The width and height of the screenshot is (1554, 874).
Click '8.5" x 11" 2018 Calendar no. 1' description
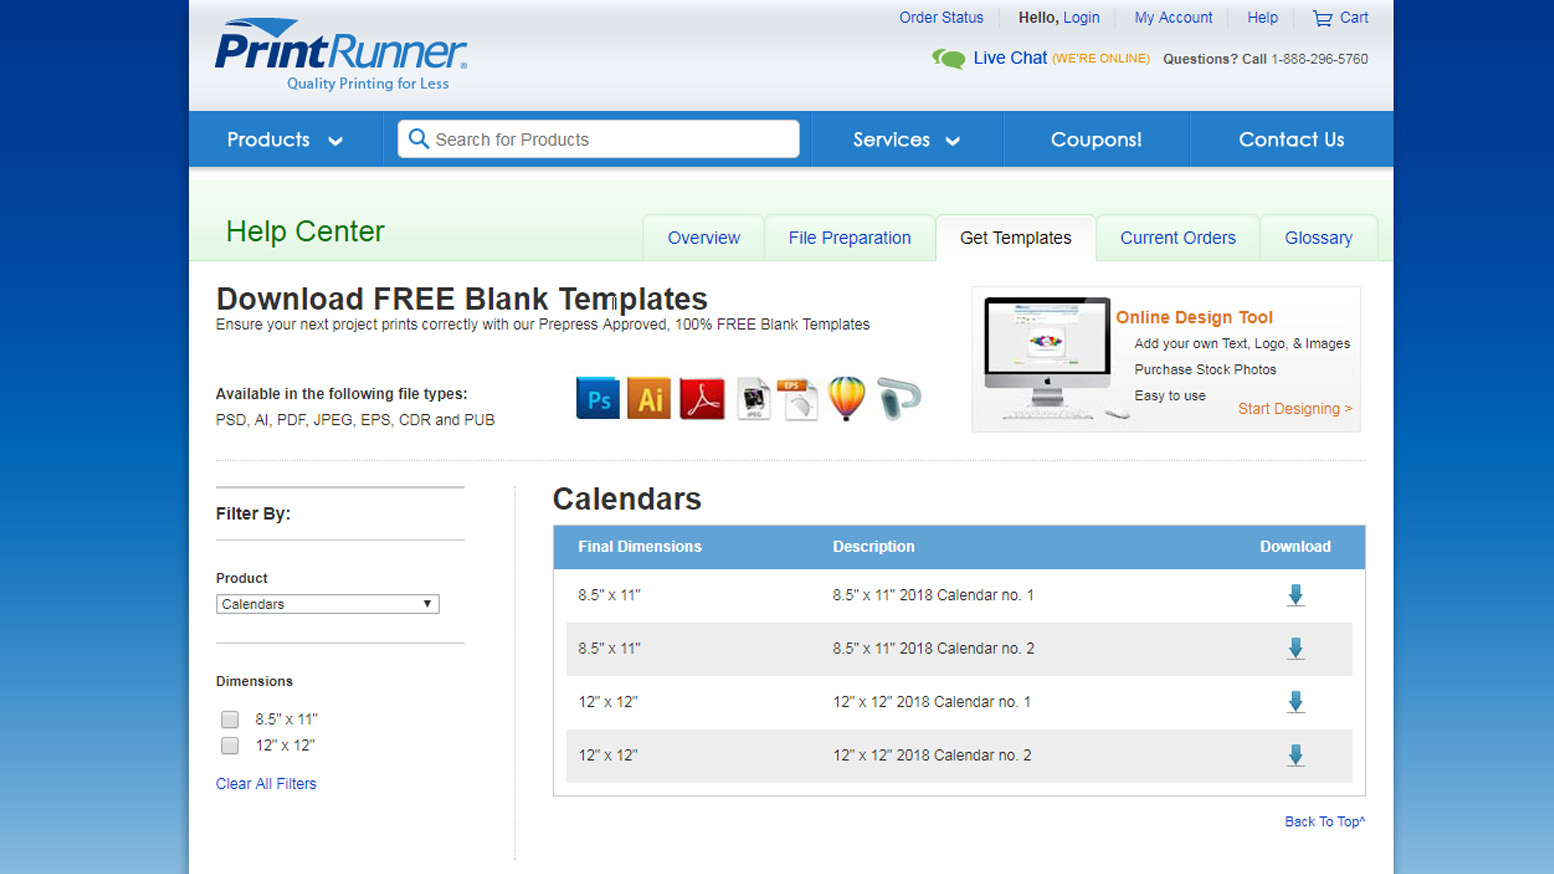click(933, 595)
